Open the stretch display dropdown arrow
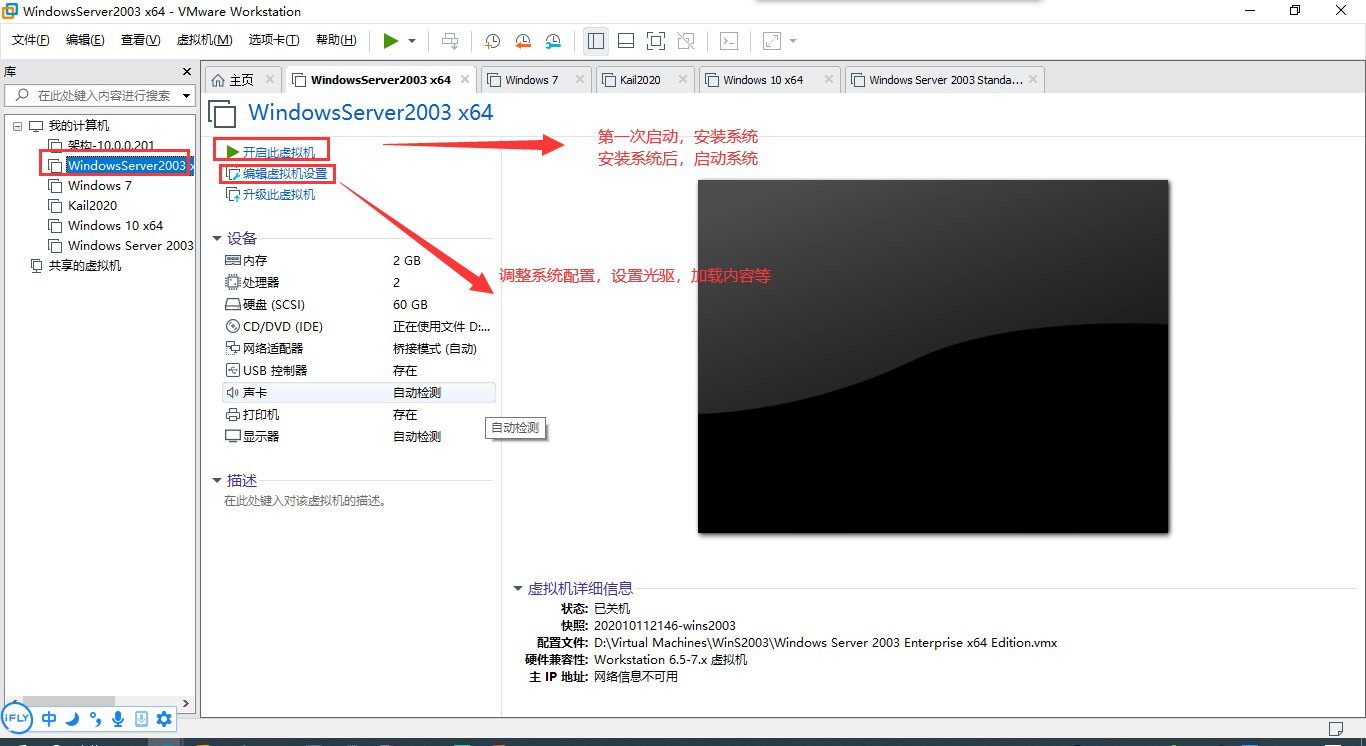1366x746 pixels. coord(793,41)
